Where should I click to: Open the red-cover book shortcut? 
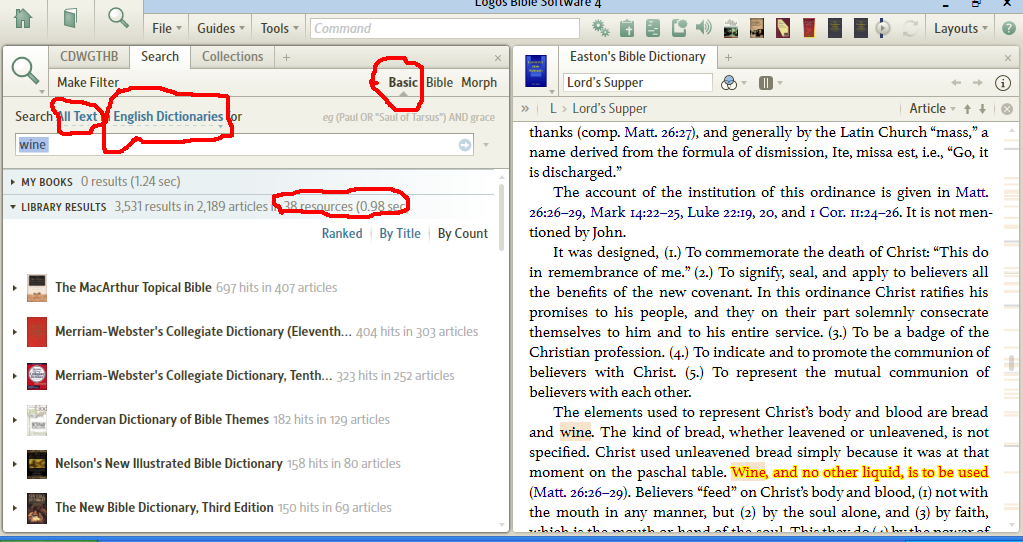click(809, 28)
